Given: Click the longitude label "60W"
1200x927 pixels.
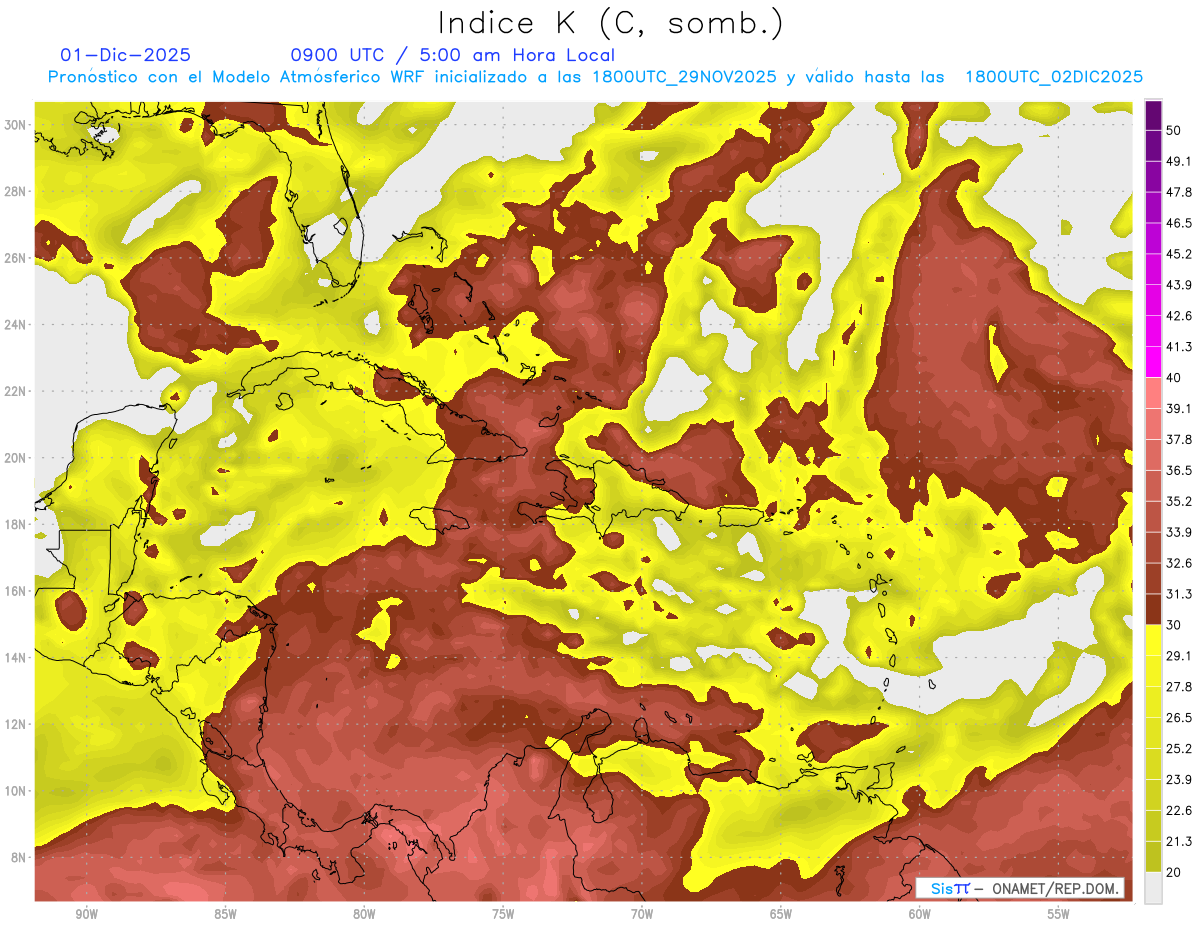Looking at the screenshot, I should [920, 914].
